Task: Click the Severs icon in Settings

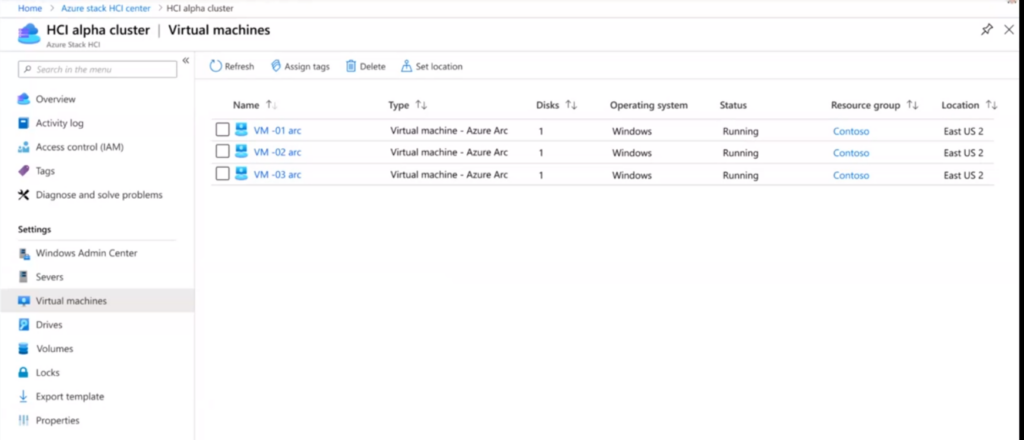Action: point(24,277)
